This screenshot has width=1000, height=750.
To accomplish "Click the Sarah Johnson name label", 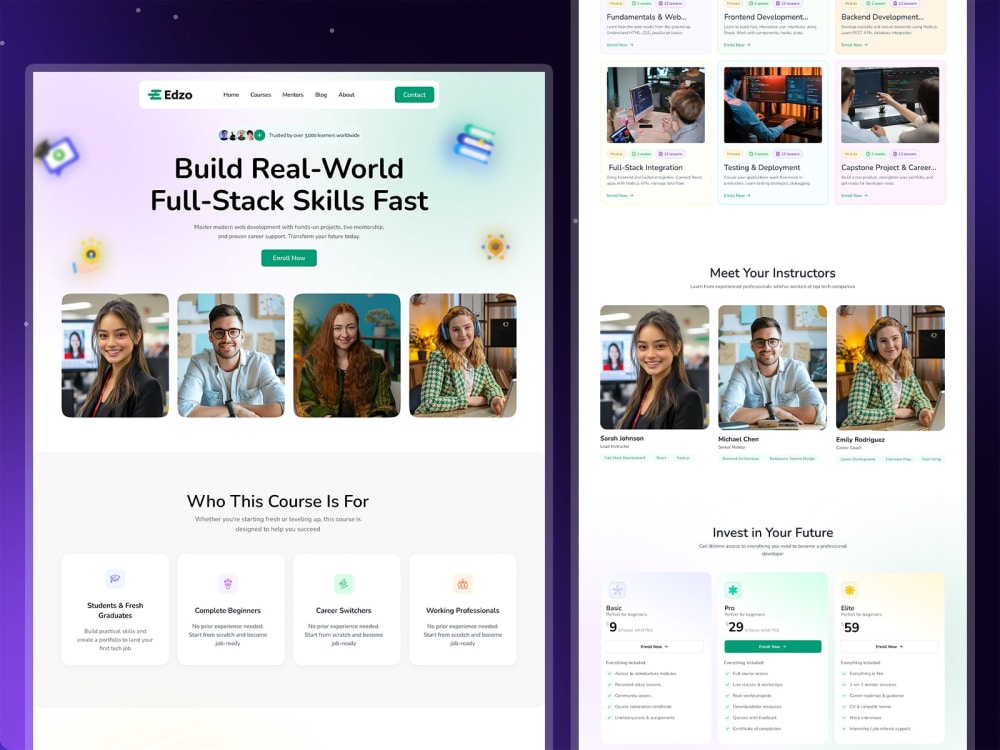I will click(622, 438).
